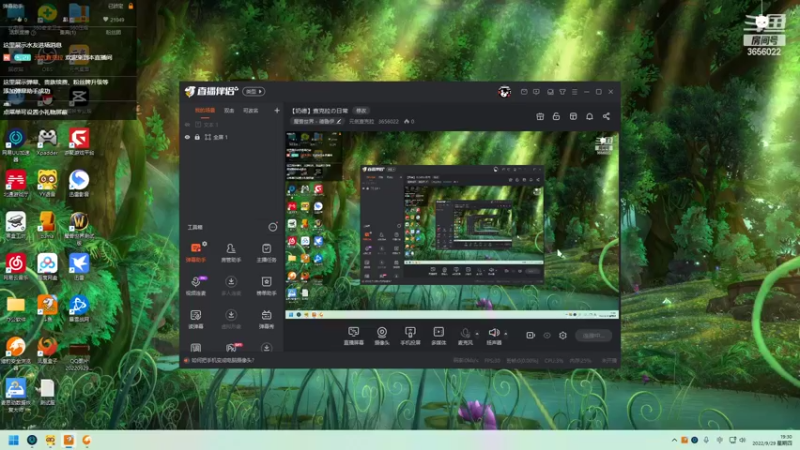Toggle visibility eye of 全屏 1 layer
800x450 pixels.
click(187, 137)
